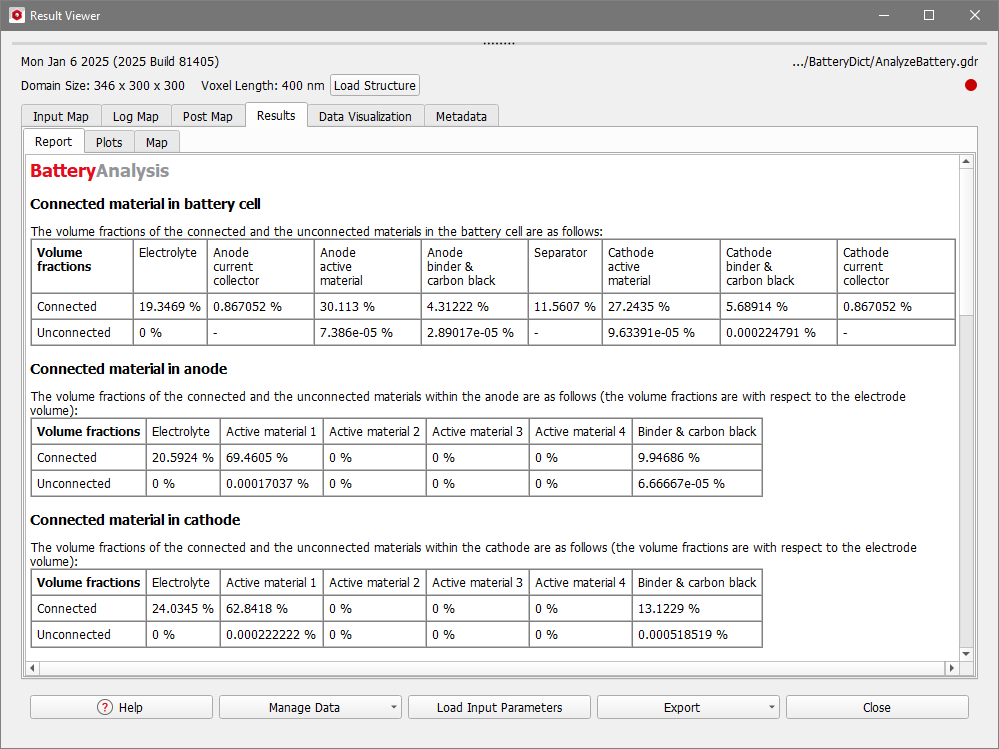This screenshot has height=749, width=999.
Task: Click cell value '2.89017e-05 %'
Action: tap(470, 332)
